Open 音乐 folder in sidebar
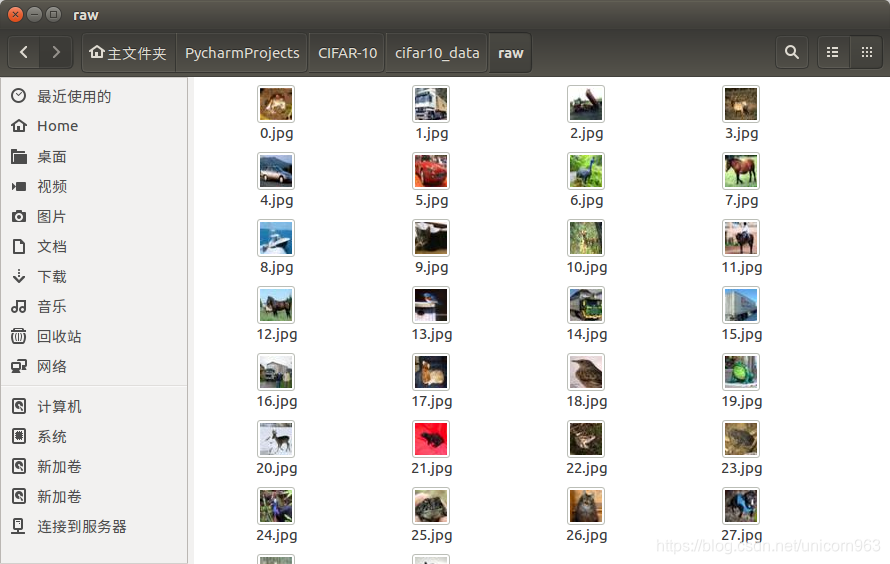The width and height of the screenshot is (890, 564). pos(94,306)
